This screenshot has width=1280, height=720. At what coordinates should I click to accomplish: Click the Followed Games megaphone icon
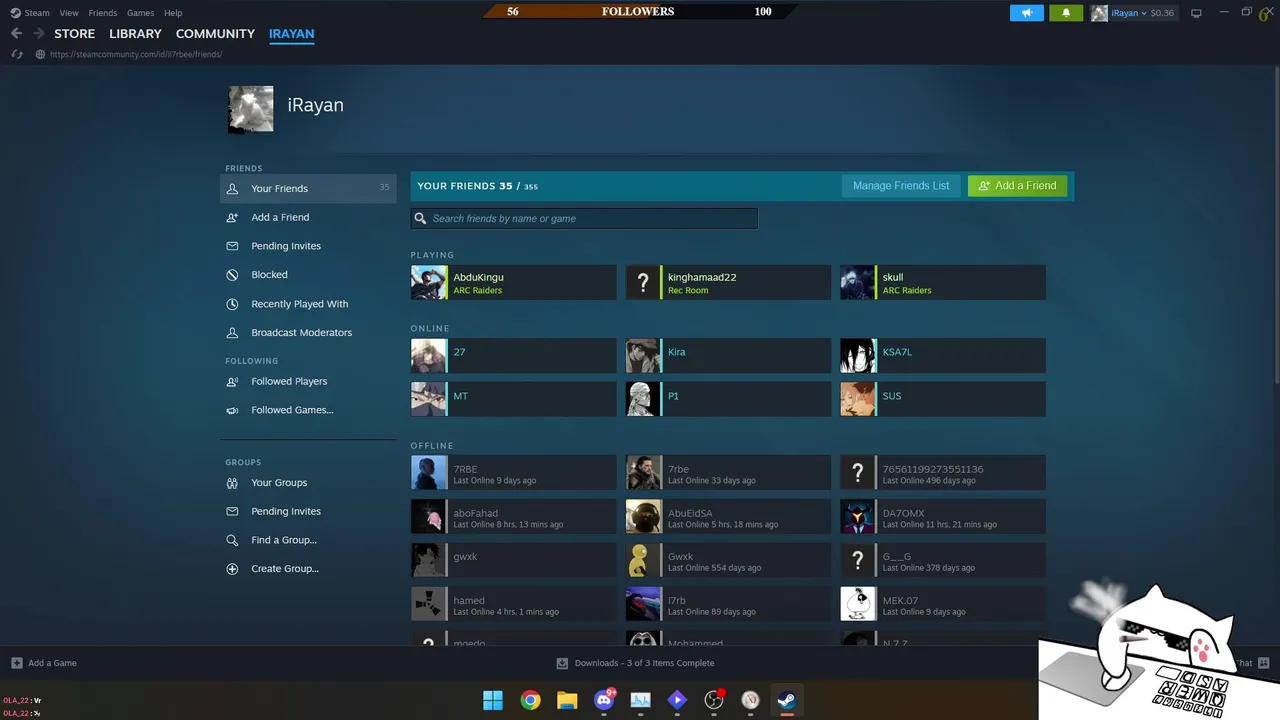click(x=232, y=410)
